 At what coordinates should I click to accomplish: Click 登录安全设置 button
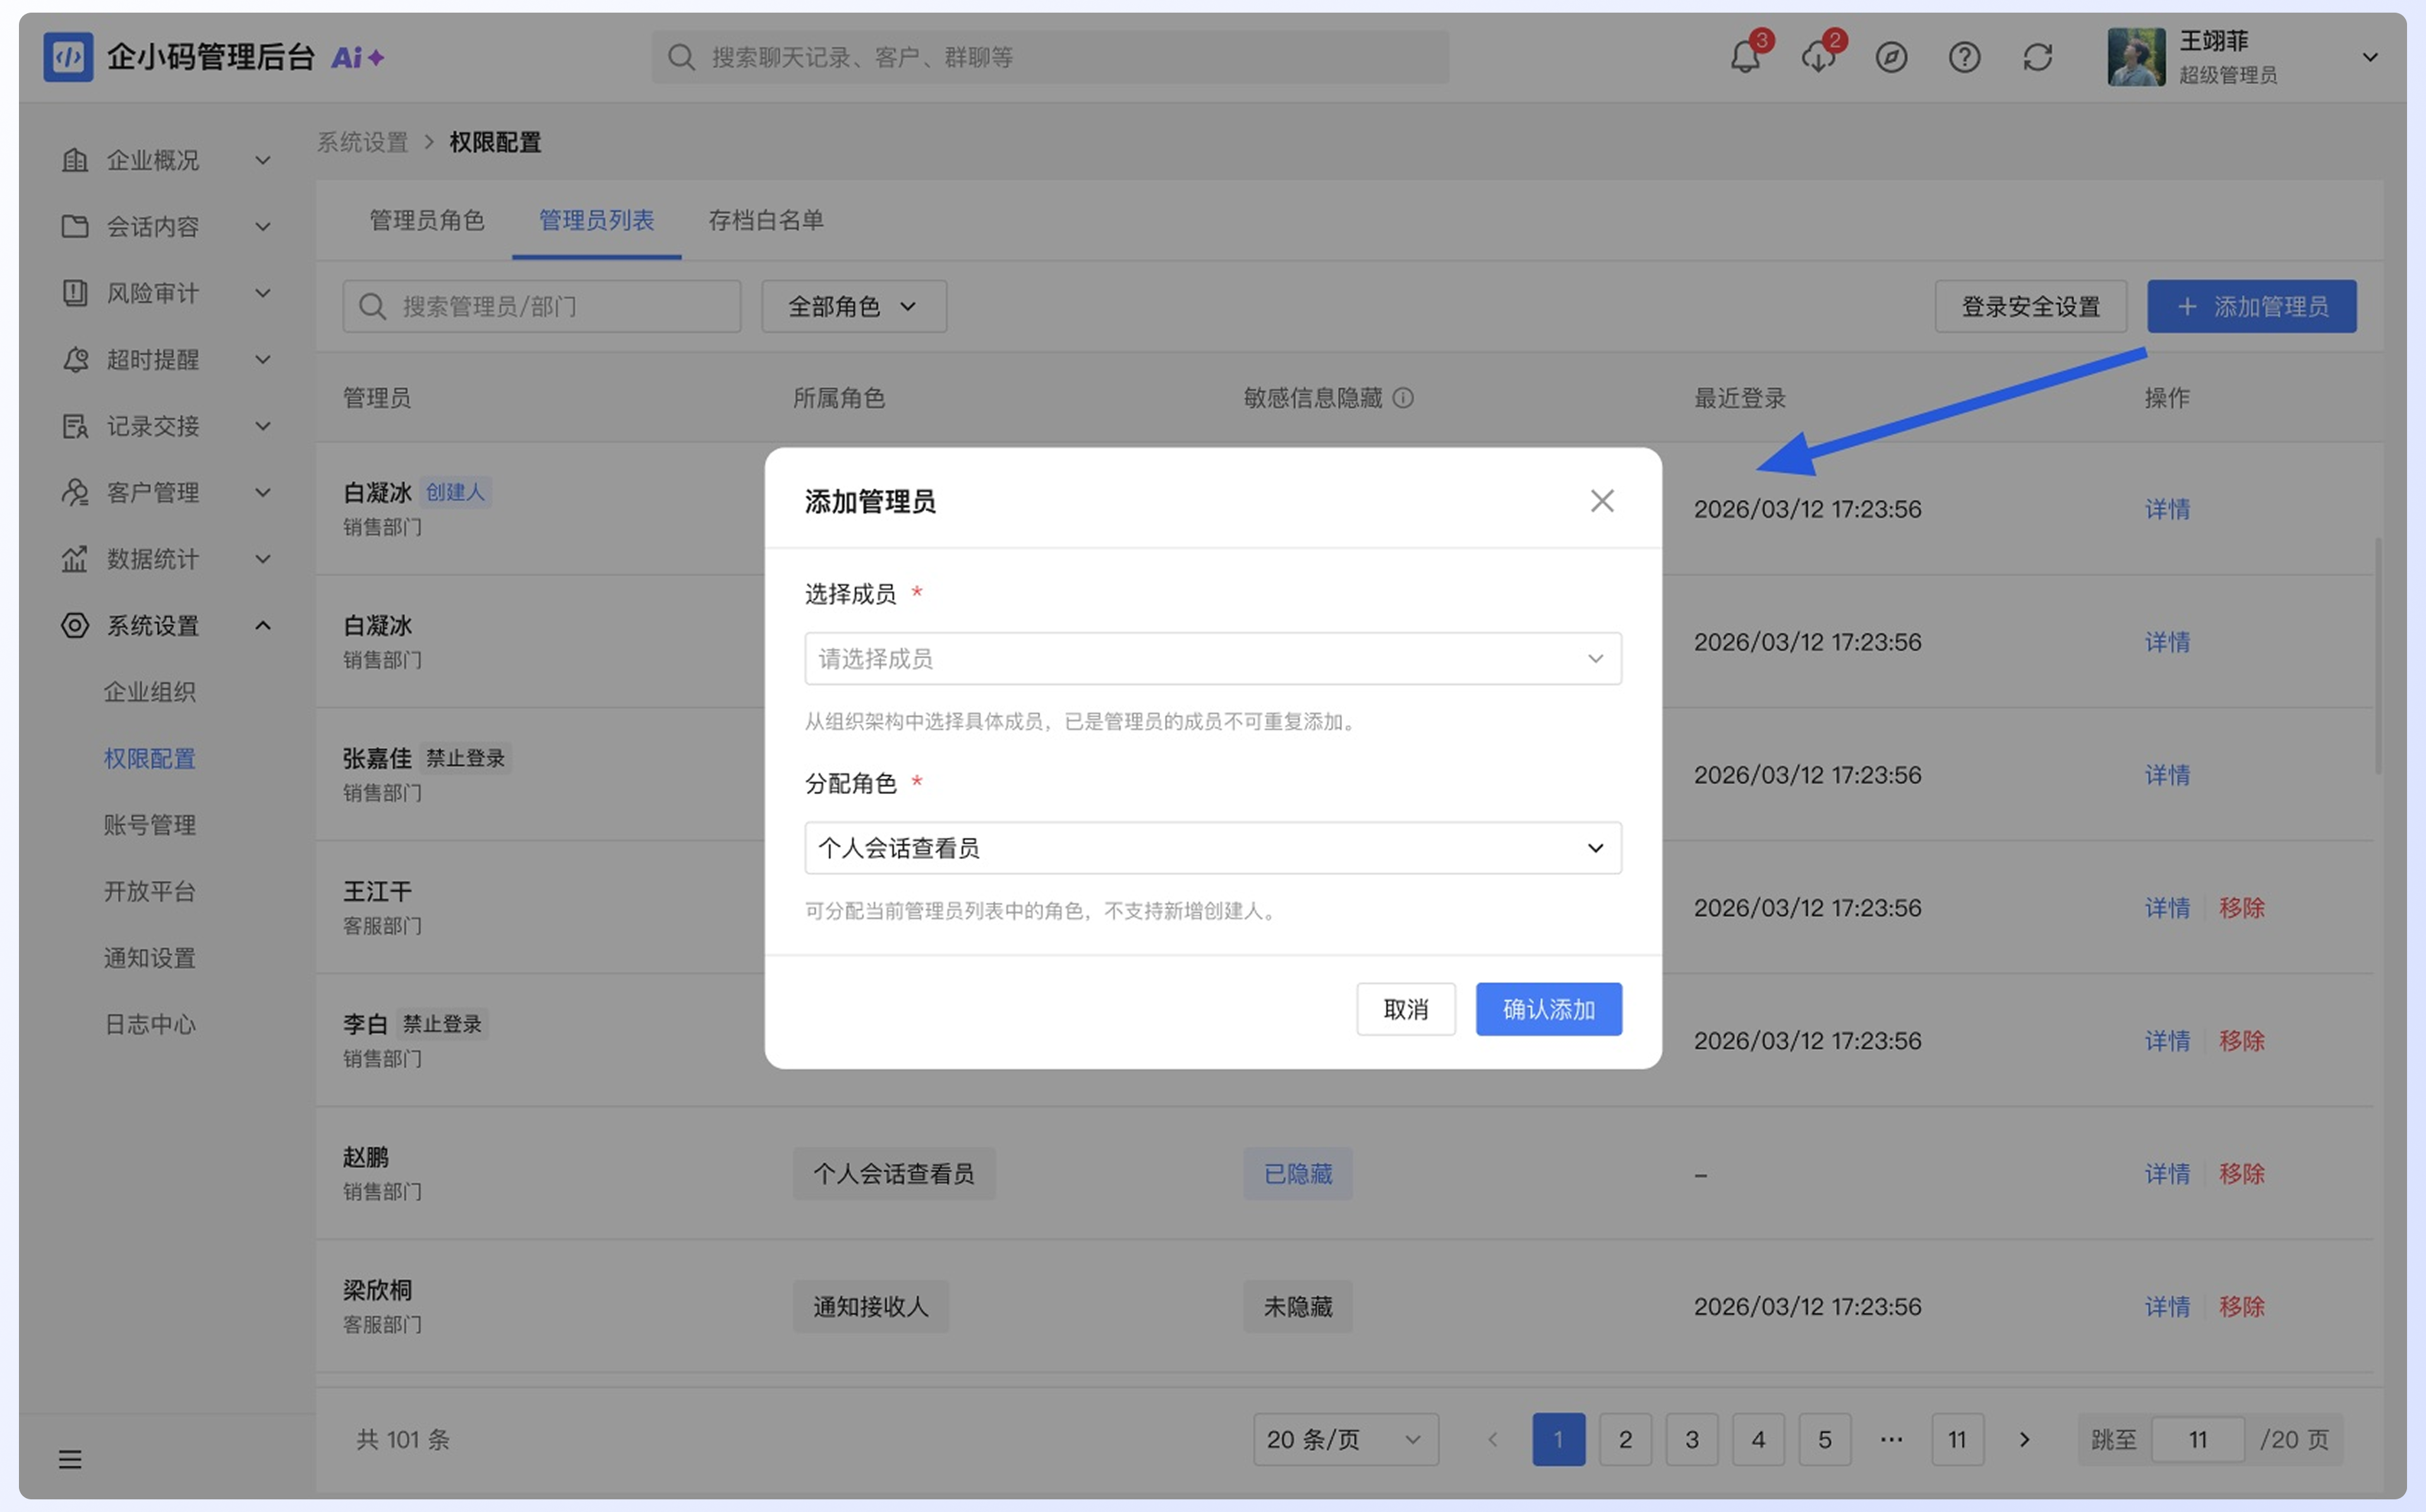click(2030, 306)
